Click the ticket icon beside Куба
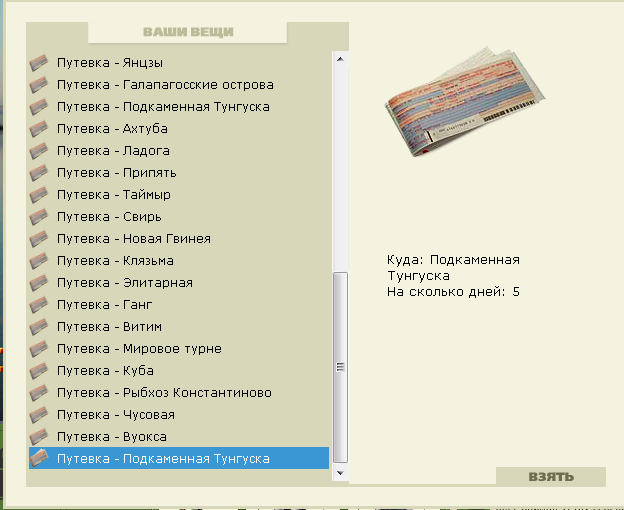The height and width of the screenshot is (510, 624). [39, 371]
